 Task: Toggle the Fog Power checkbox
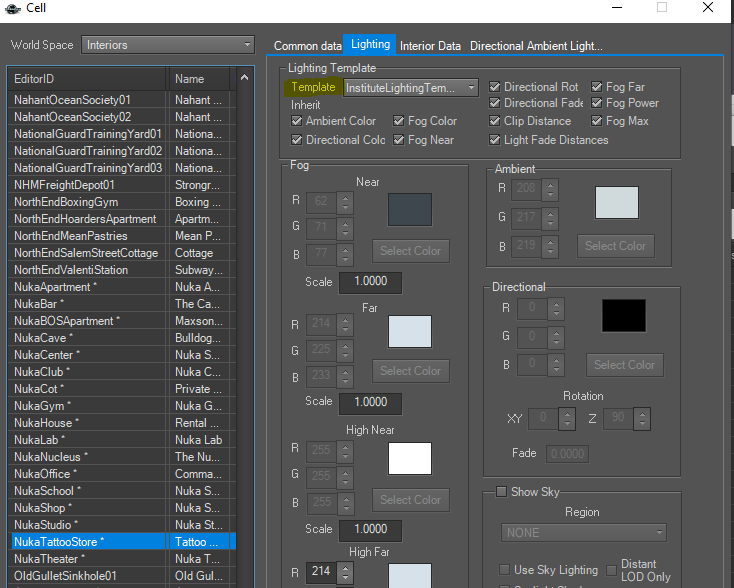coord(596,103)
